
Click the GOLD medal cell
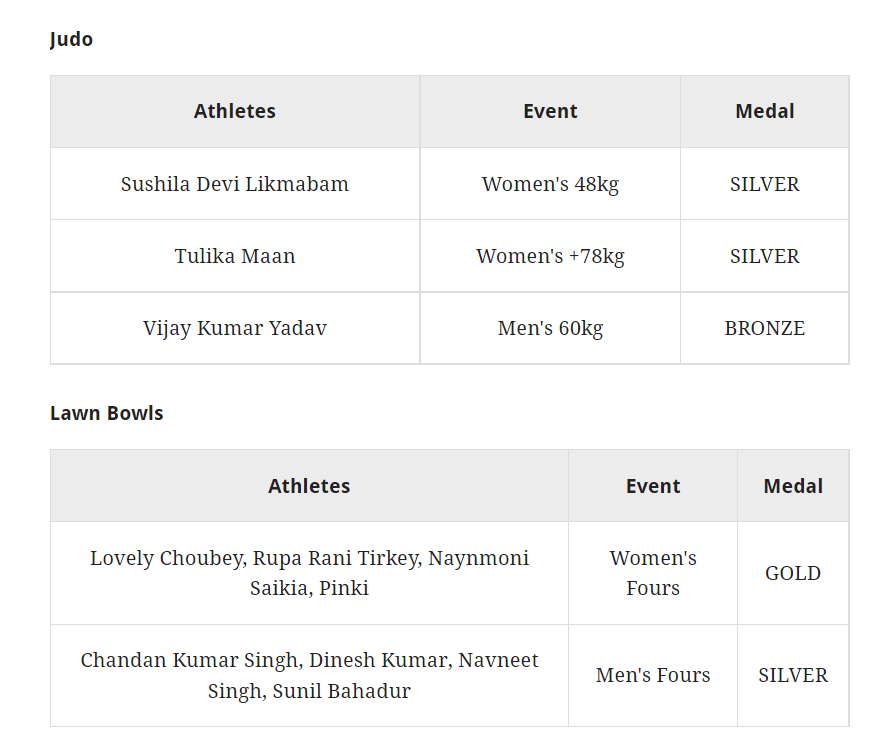point(793,573)
